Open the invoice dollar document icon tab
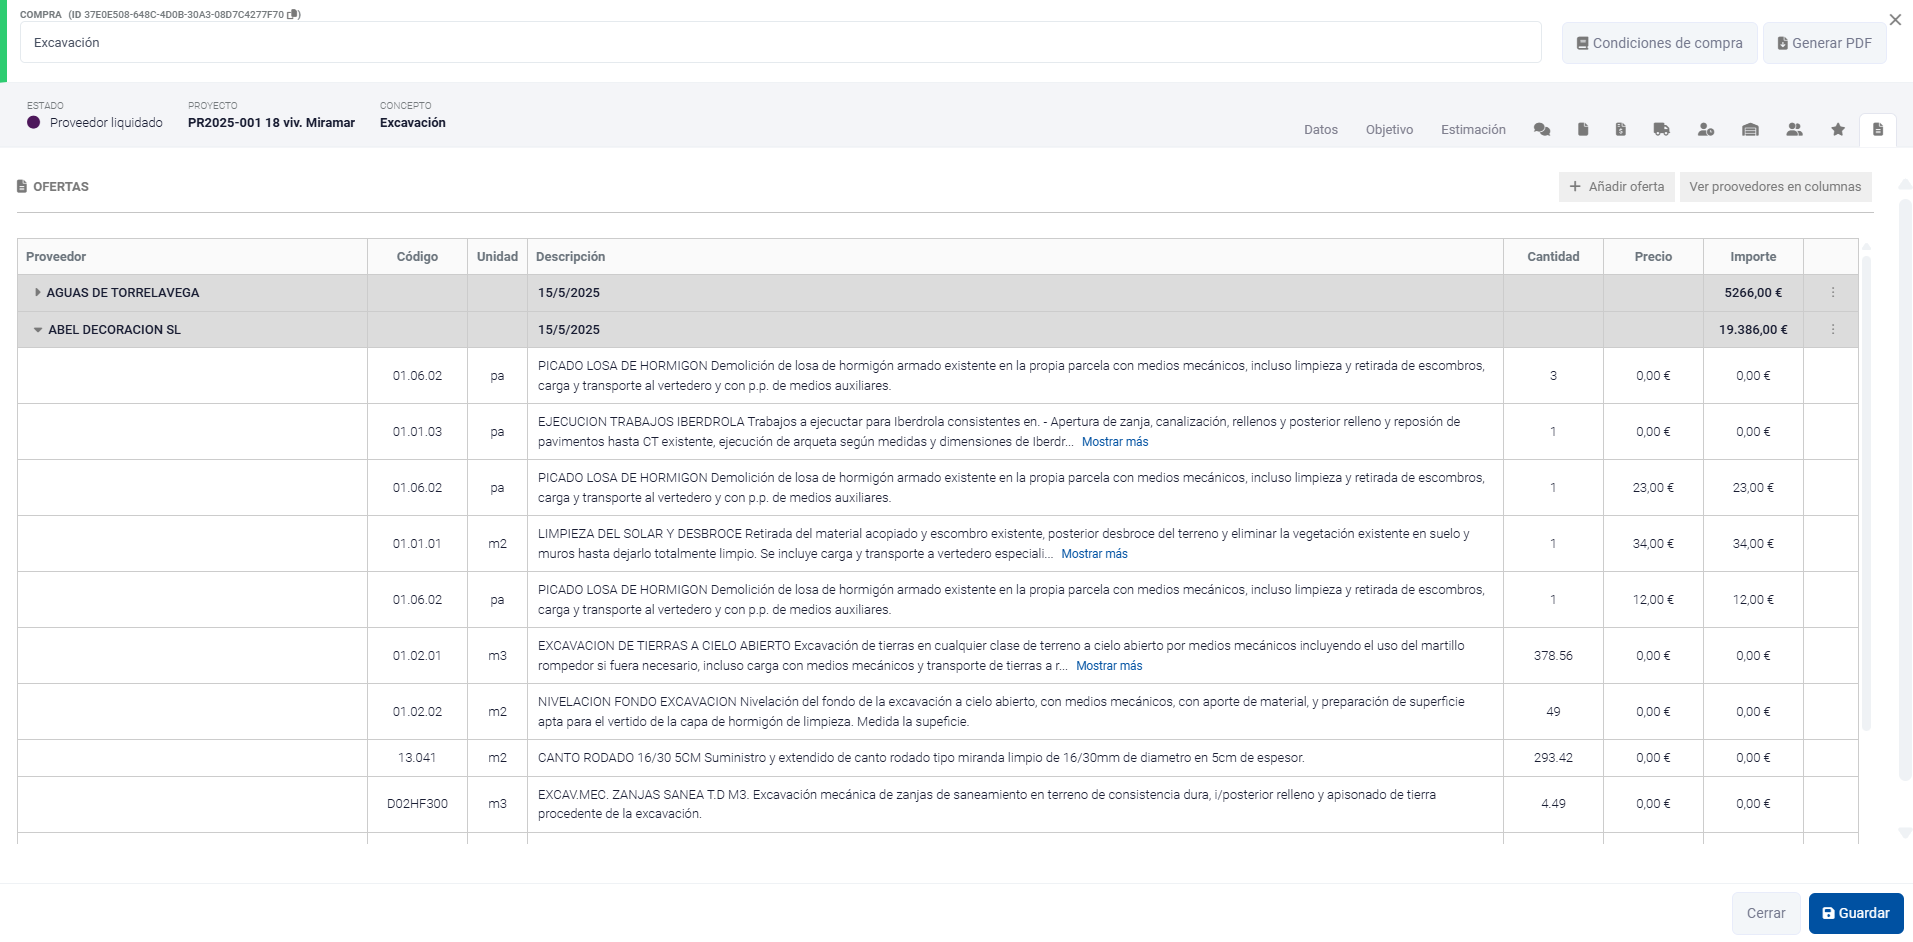Viewport: 1913px width, 942px height. pyautogui.click(x=1620, y=130)
